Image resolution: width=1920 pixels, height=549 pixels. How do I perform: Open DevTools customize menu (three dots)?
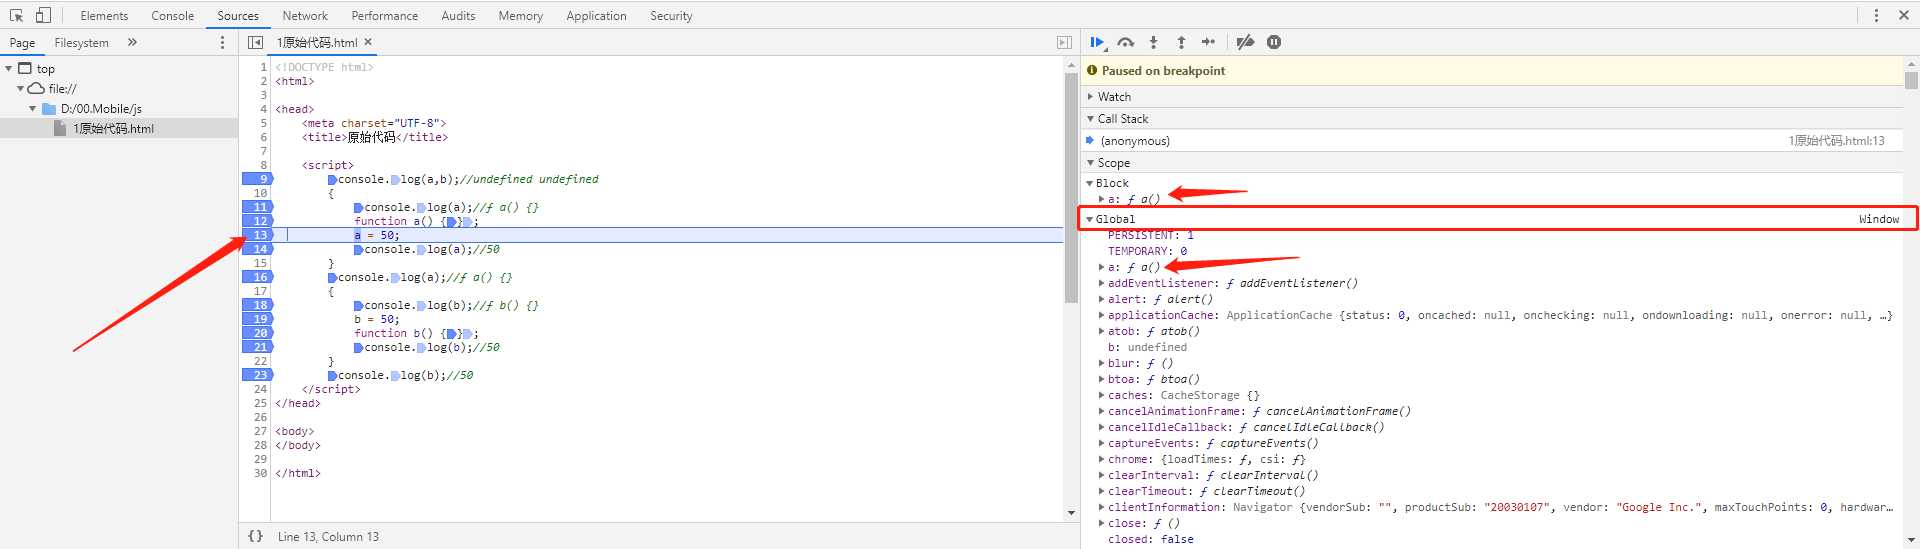[x=1876, y=15]
